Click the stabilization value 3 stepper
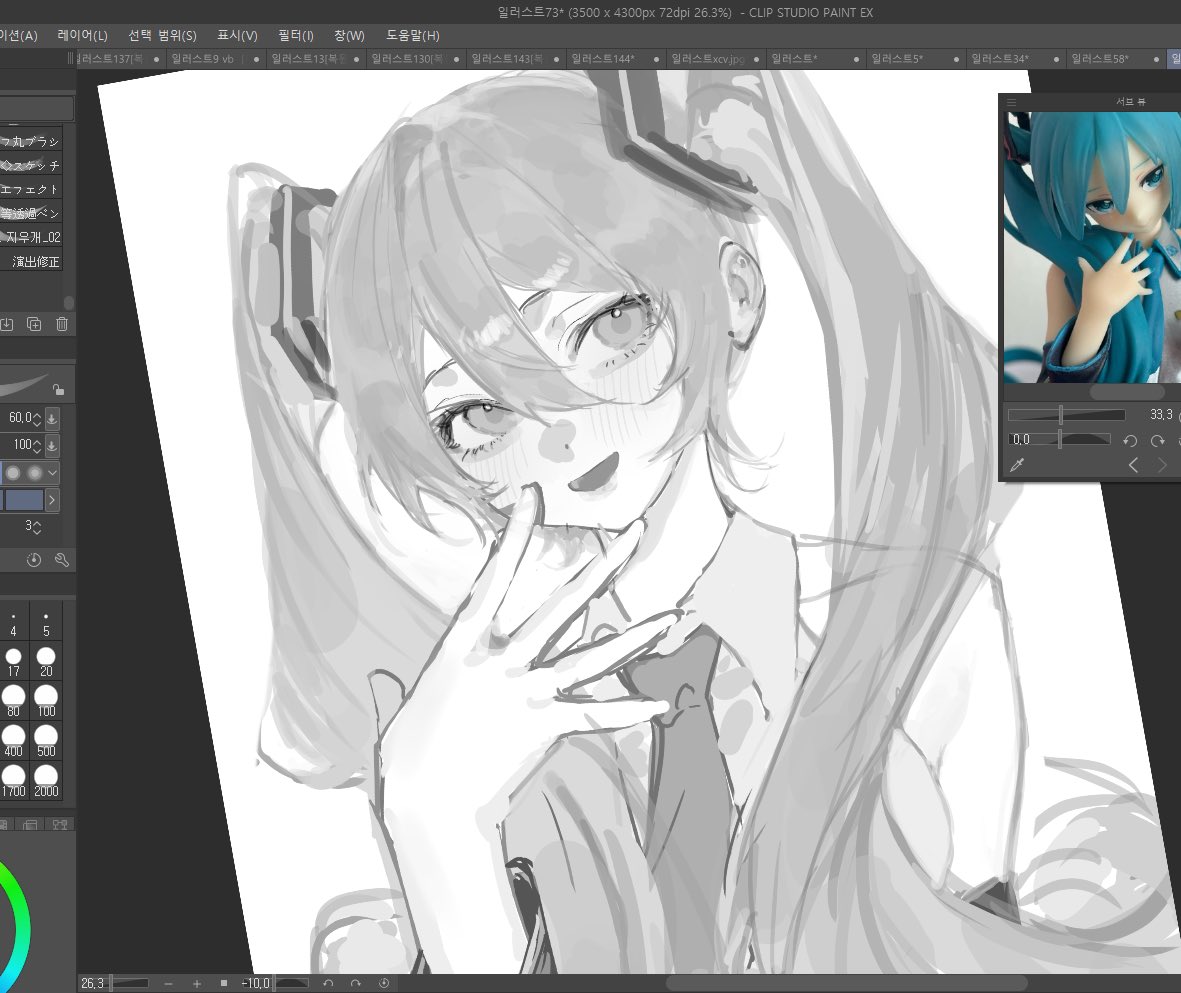The width and height of the screenshot is (1181, 993). [37, 527]
